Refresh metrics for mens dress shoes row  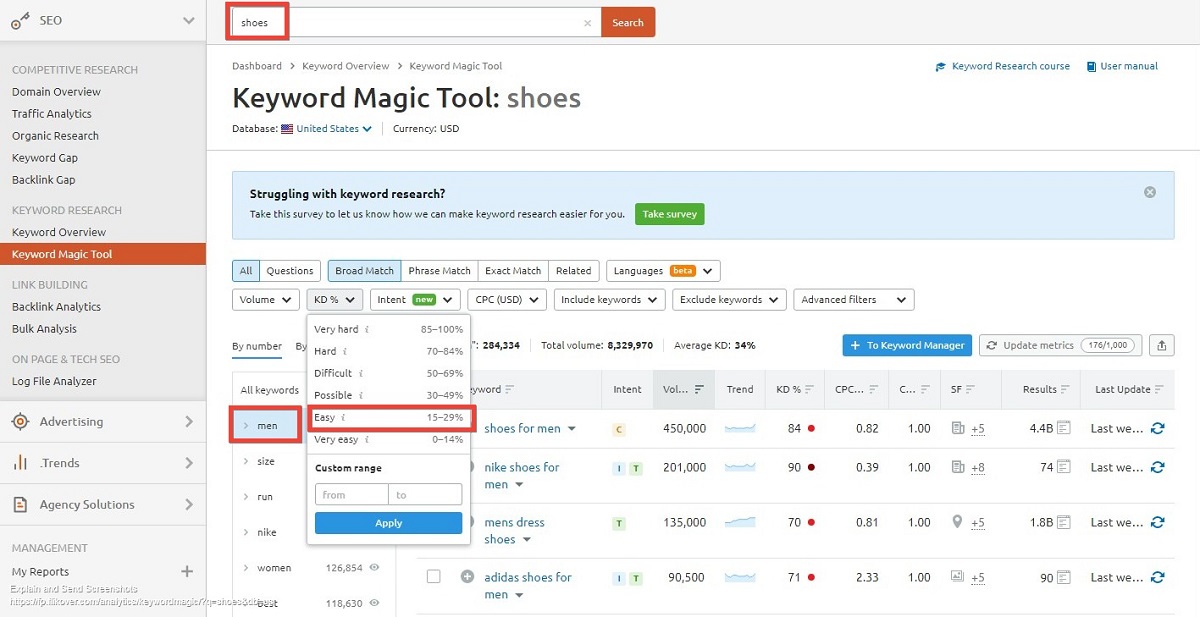point(1158,522)
